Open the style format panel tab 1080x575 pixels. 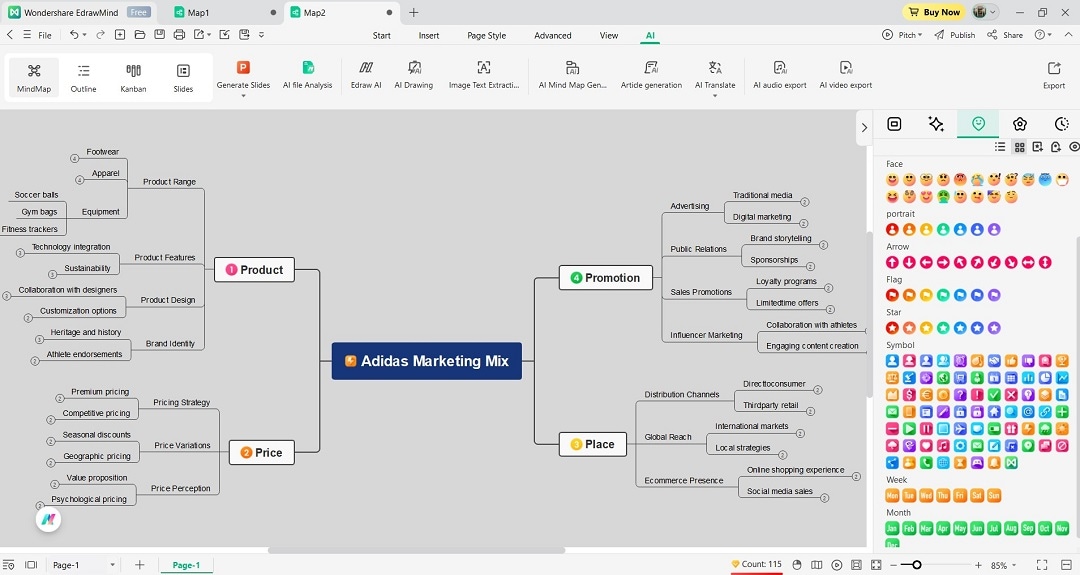[x=894, y=124]
